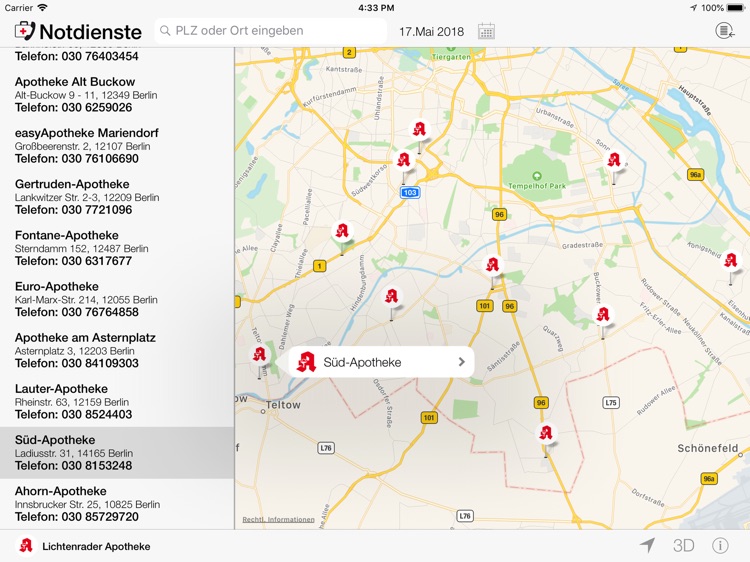Viewport: 750px width, 562px height.
Task: Tap address Karl-Marx-Str. 214, 12055 Berlin
Action: click(x=86, y=300)
